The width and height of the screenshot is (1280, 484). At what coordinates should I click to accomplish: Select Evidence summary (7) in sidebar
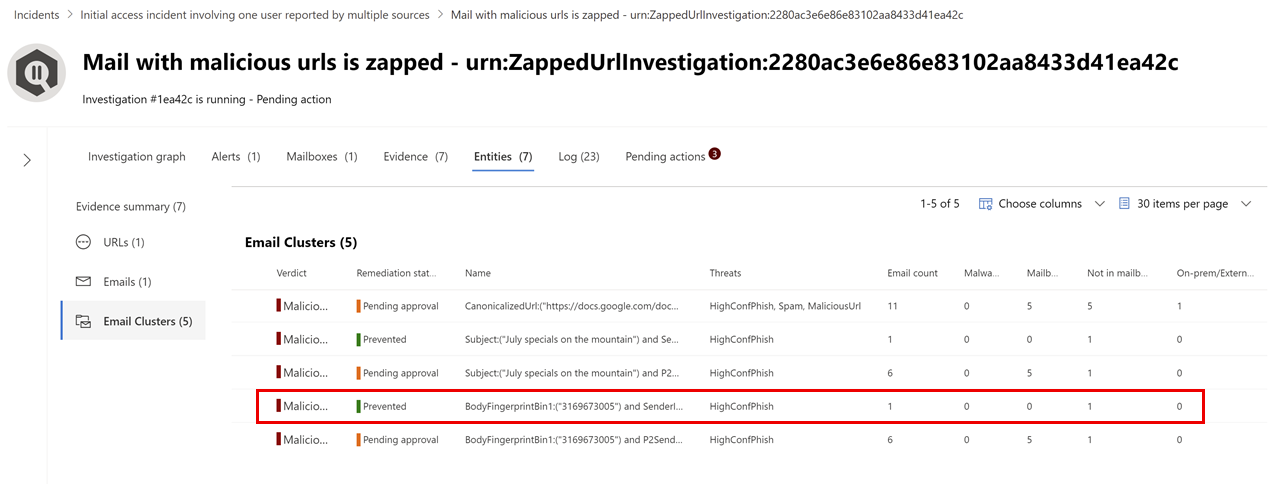[131, 207]
